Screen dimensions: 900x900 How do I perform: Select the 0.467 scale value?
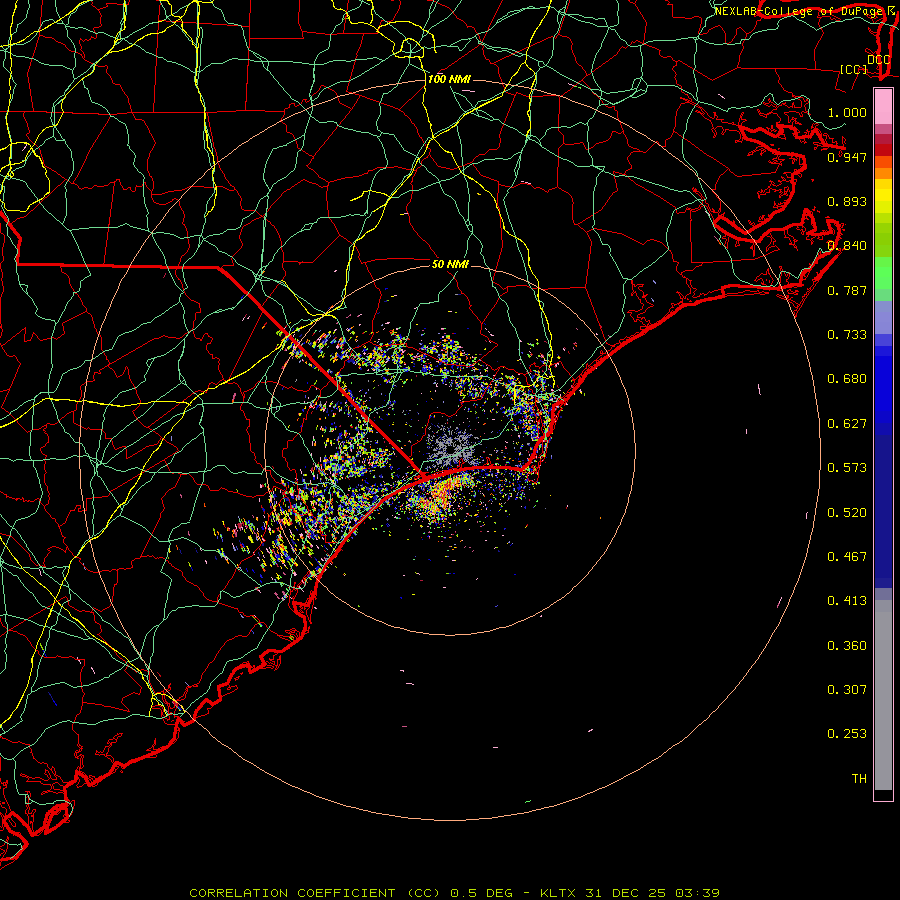pos(847,557)
